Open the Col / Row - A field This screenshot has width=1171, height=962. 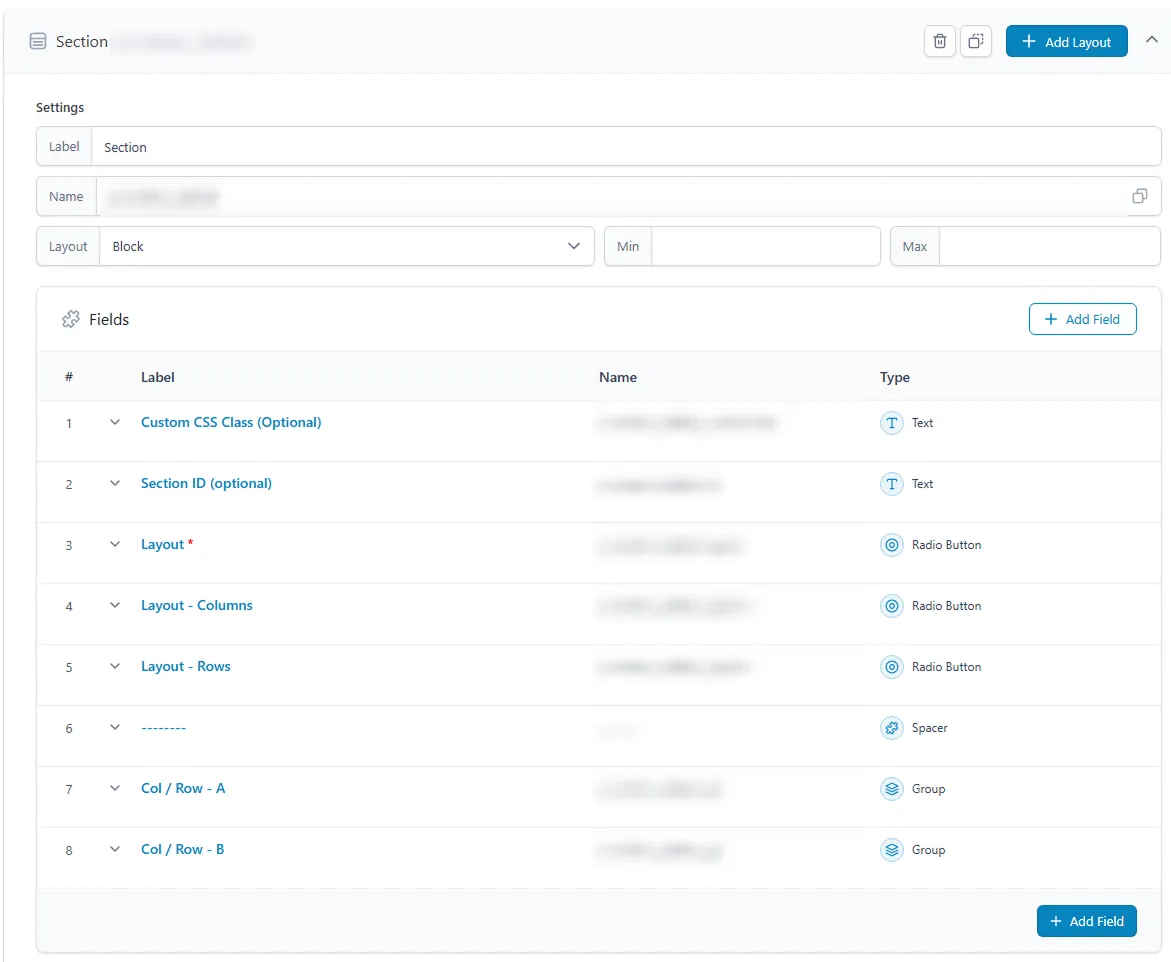pyautogui.click(x=183, y=788)
